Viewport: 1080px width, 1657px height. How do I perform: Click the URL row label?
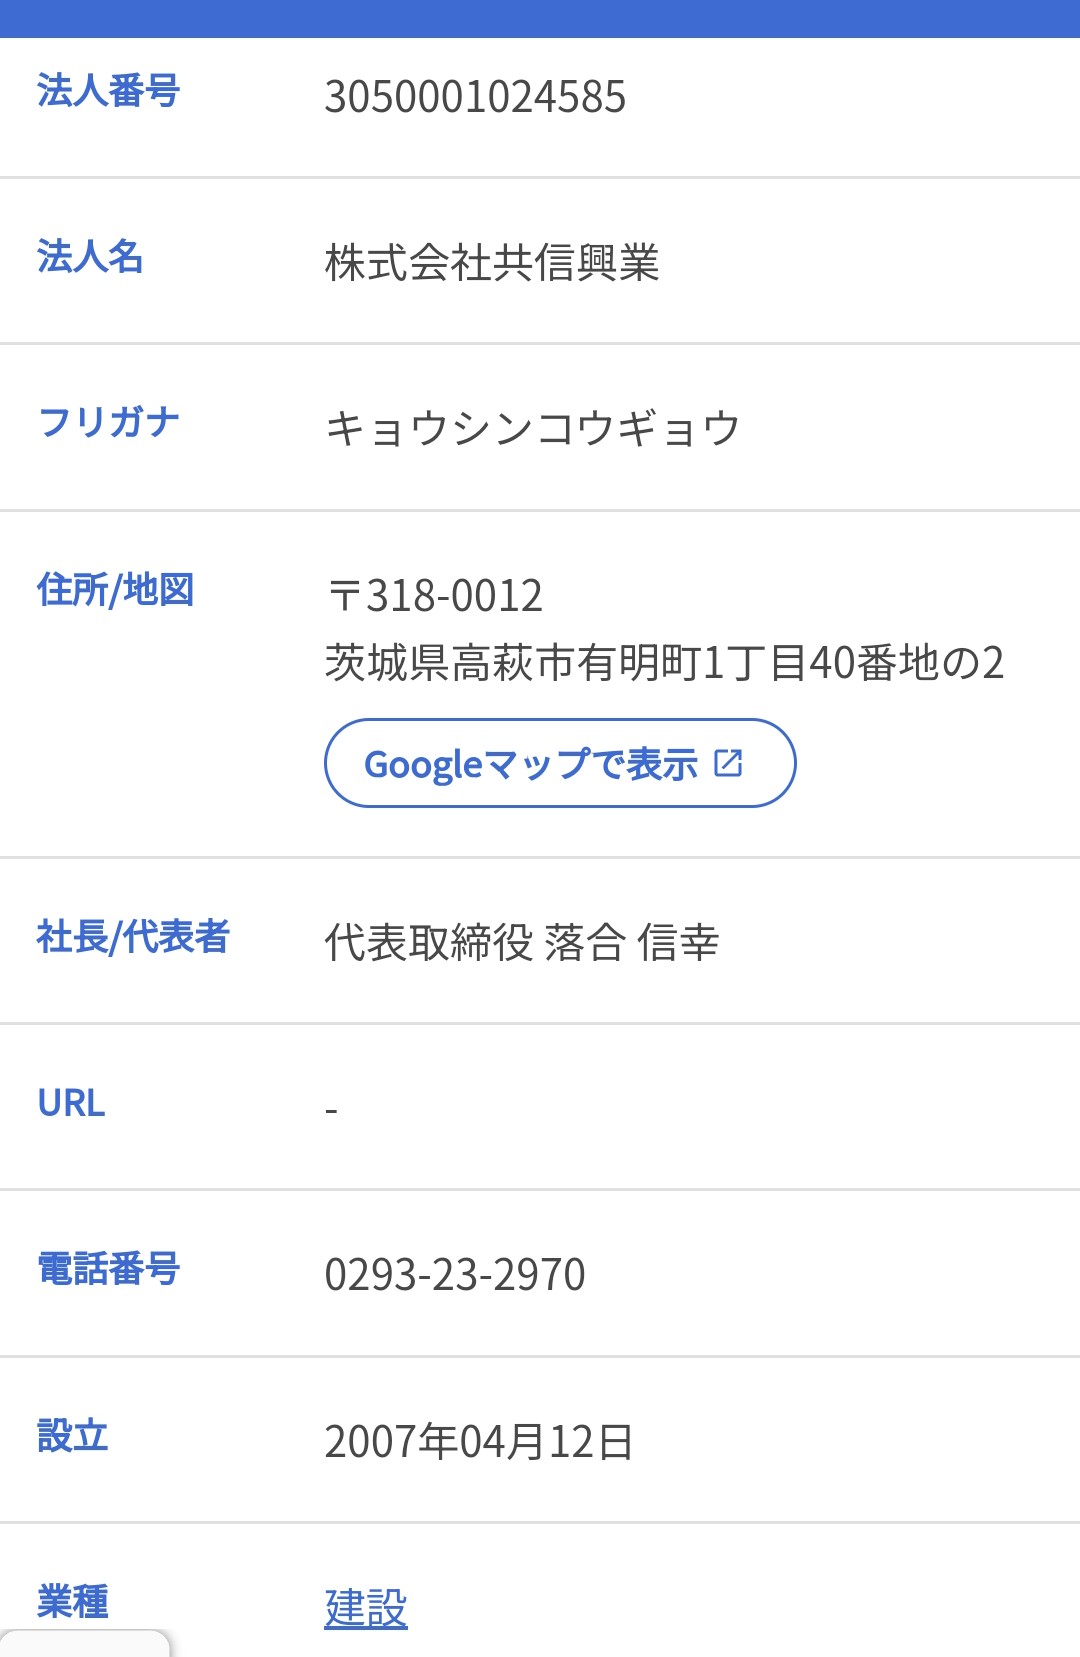tap(71, 1103)
